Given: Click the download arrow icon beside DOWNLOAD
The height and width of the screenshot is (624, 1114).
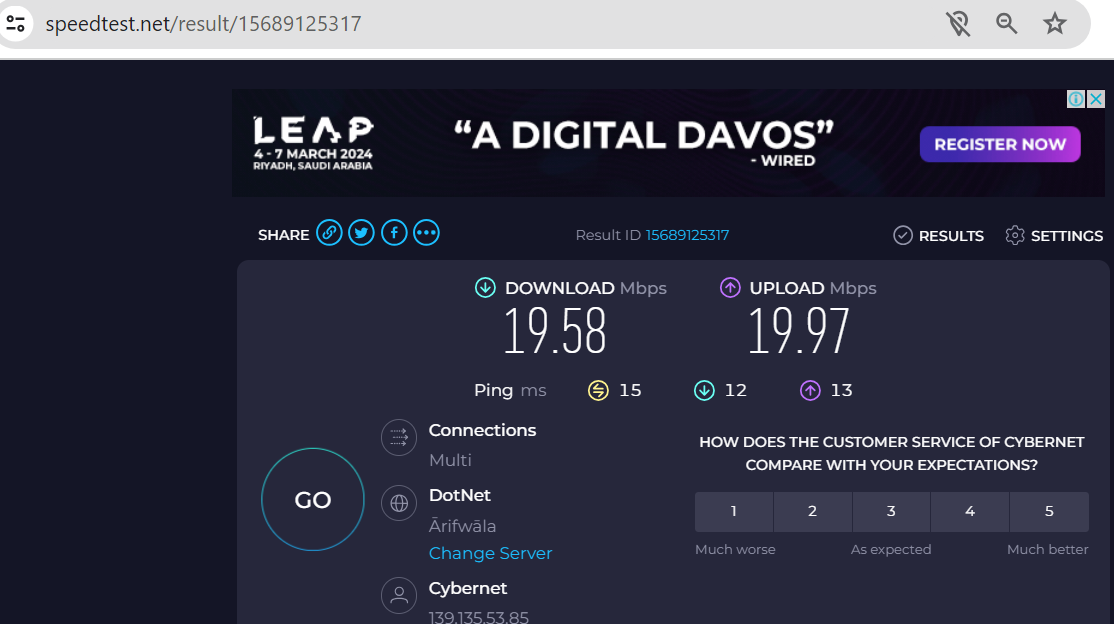Looking at the screenshot, I should (x=485, y=288).
